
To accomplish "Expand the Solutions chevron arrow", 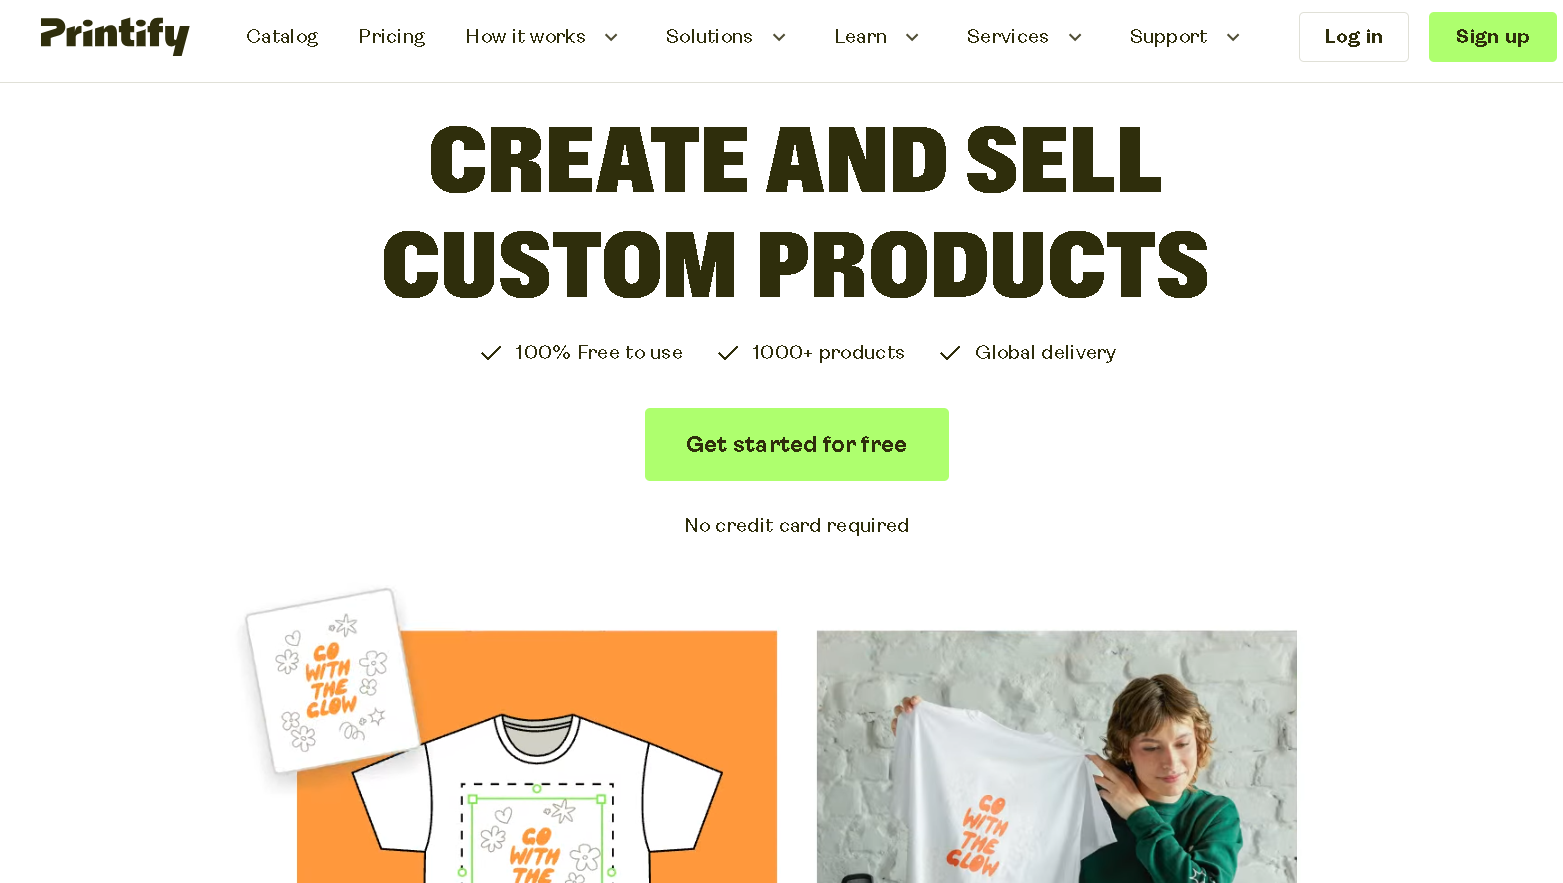I will (779, 37).
